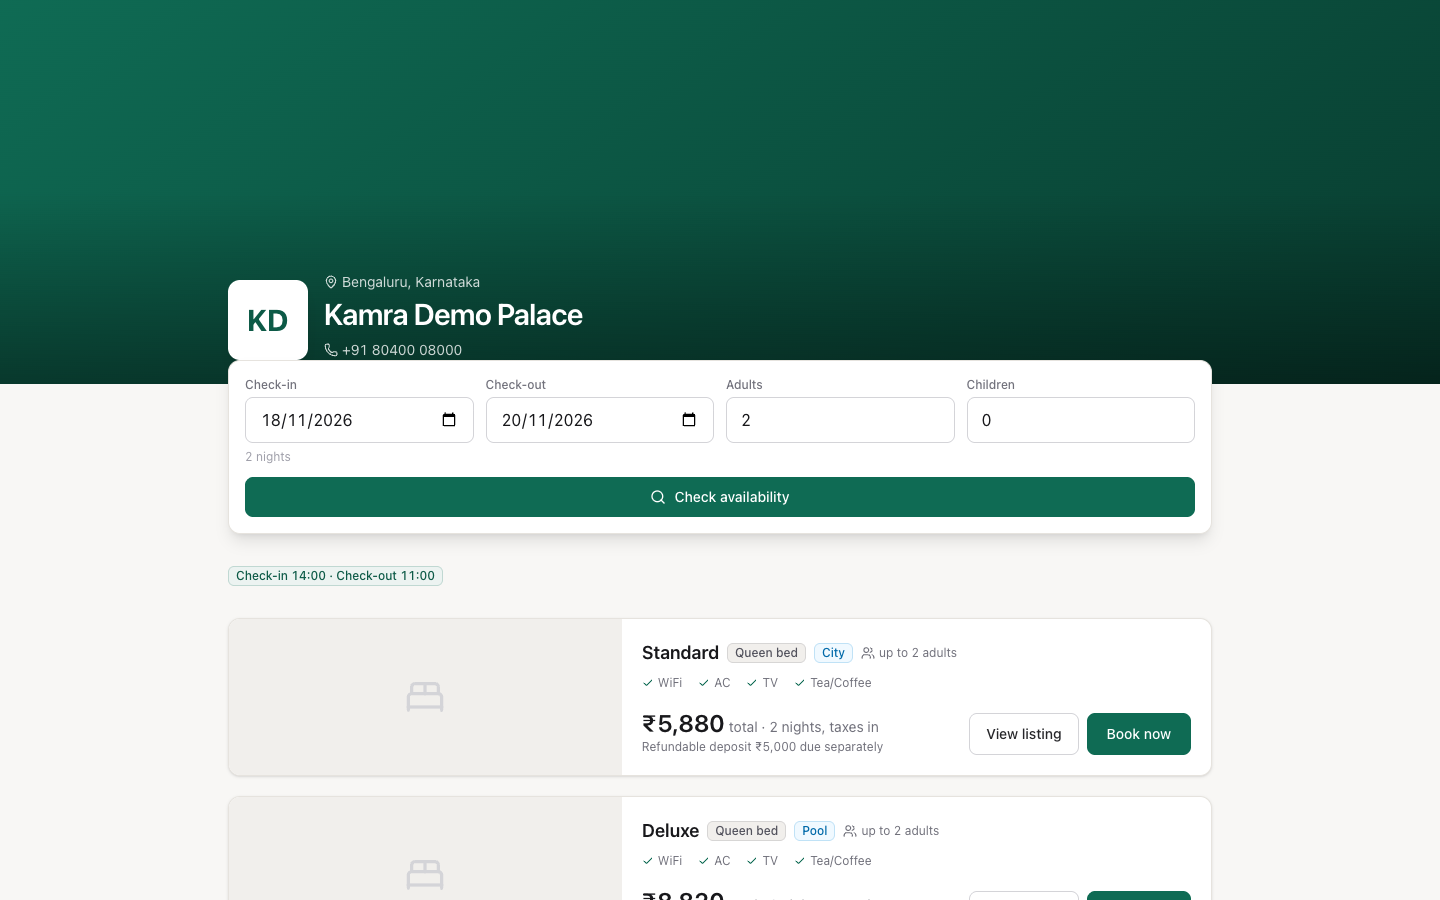Click the guests icon on the Standard room
The image size is (1440, 900).
(x=868, y=653)
